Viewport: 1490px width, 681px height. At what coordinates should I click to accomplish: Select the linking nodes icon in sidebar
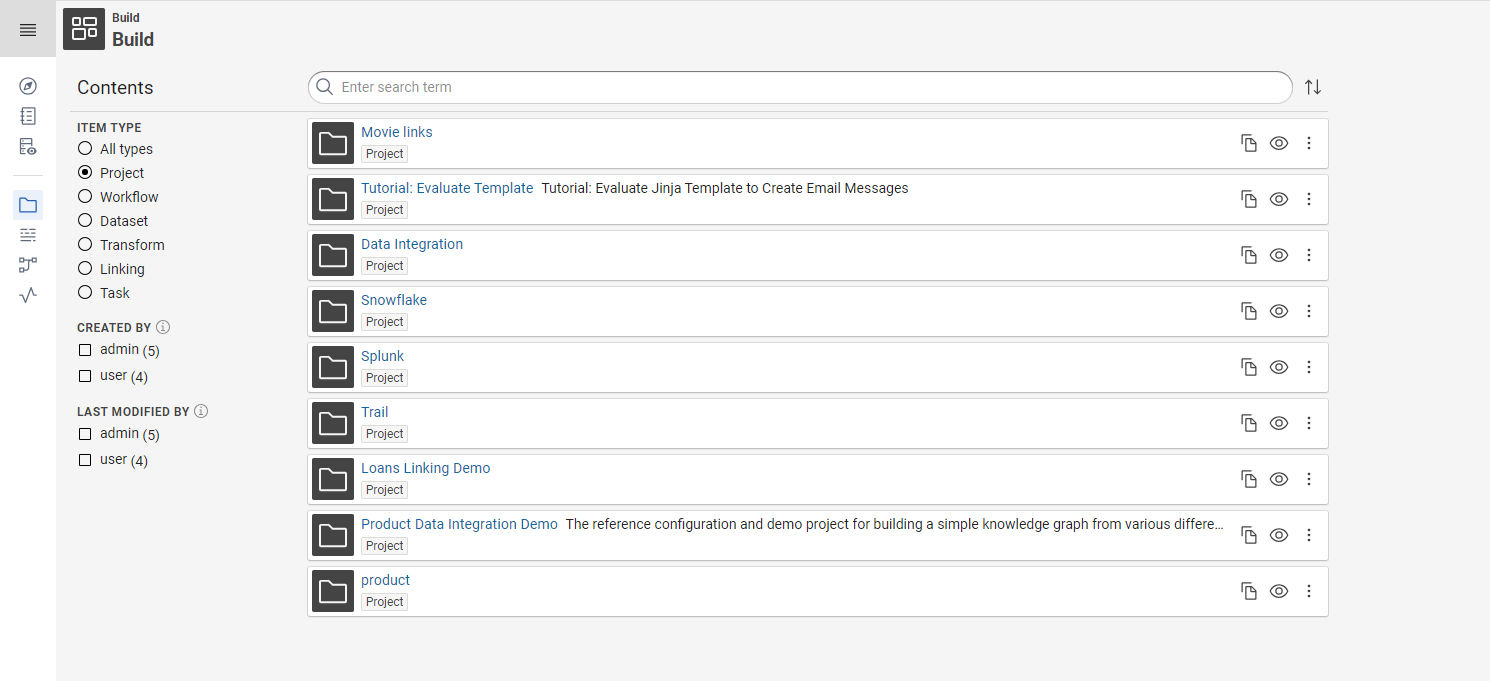pyautogui.click(x=27, y=264)
